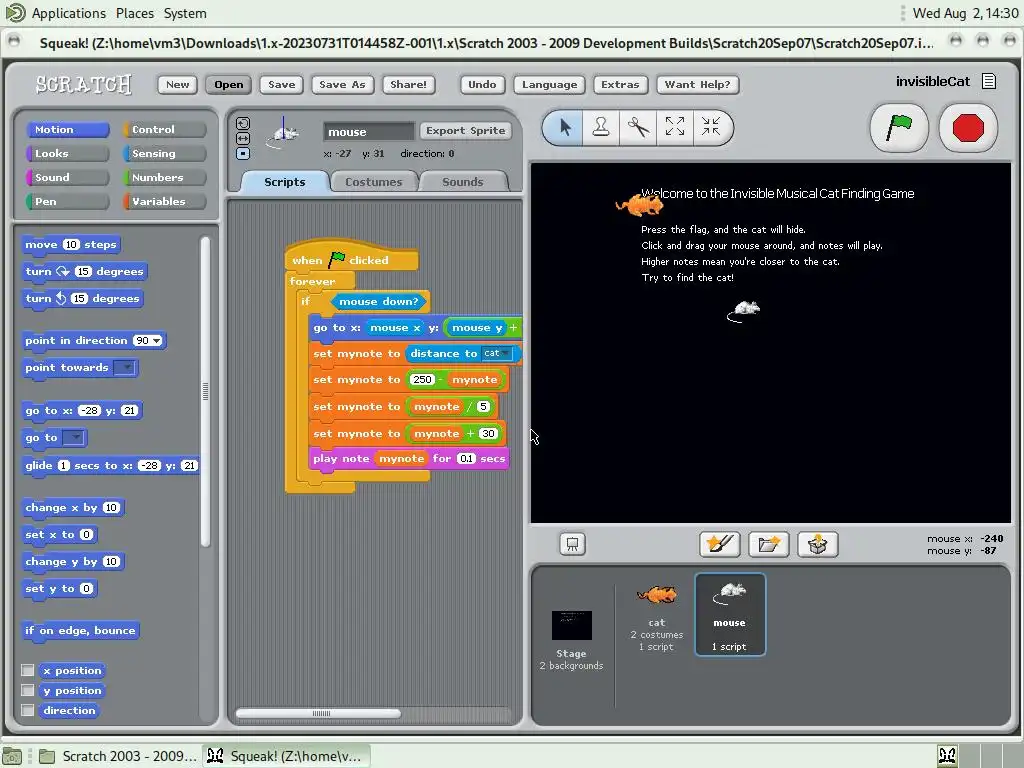This screenshot has width=1024, height=768.
Task: Open the Language button
Action: (549, 84)
